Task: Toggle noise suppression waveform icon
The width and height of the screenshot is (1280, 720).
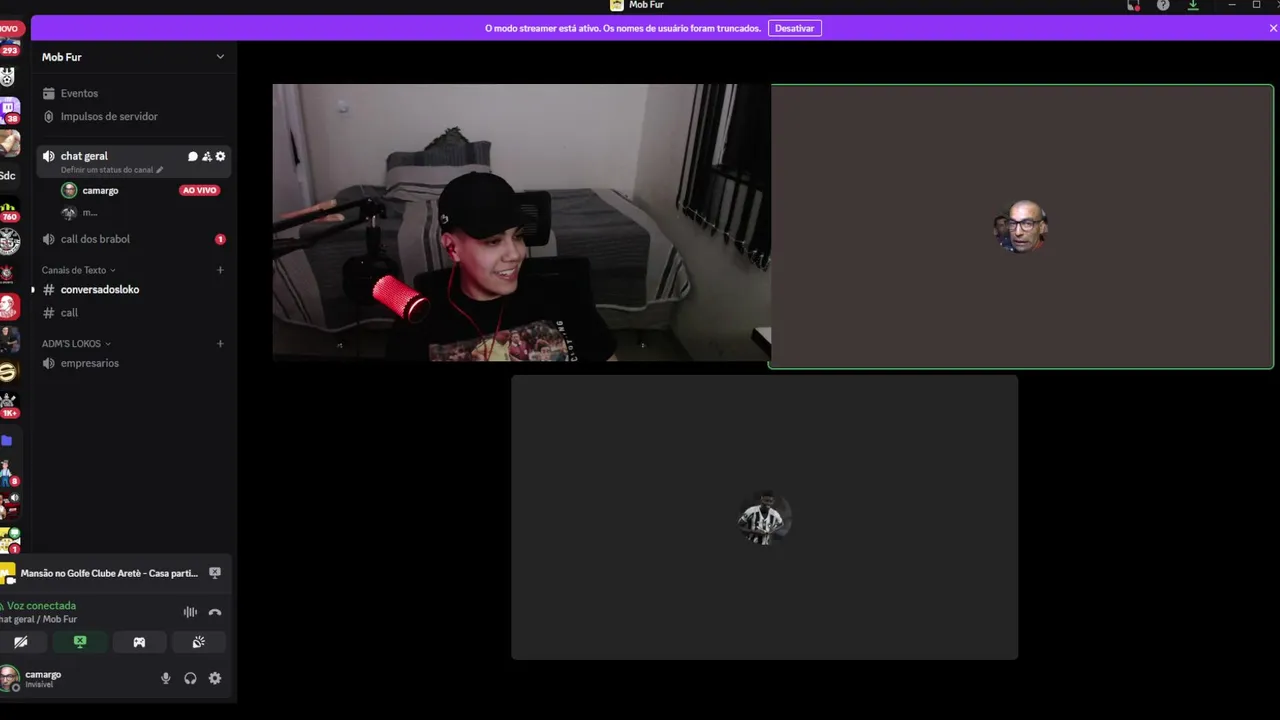Action: [x=190, y=612]
